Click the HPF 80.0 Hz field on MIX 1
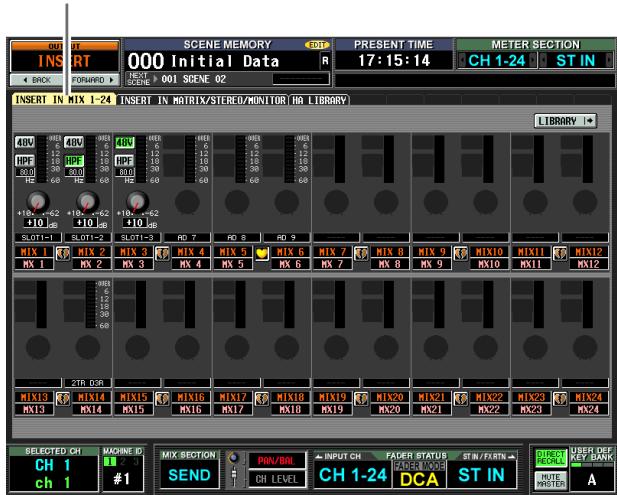Image resolution: width=617 pixels, height=495 pixels. (25, 172)
